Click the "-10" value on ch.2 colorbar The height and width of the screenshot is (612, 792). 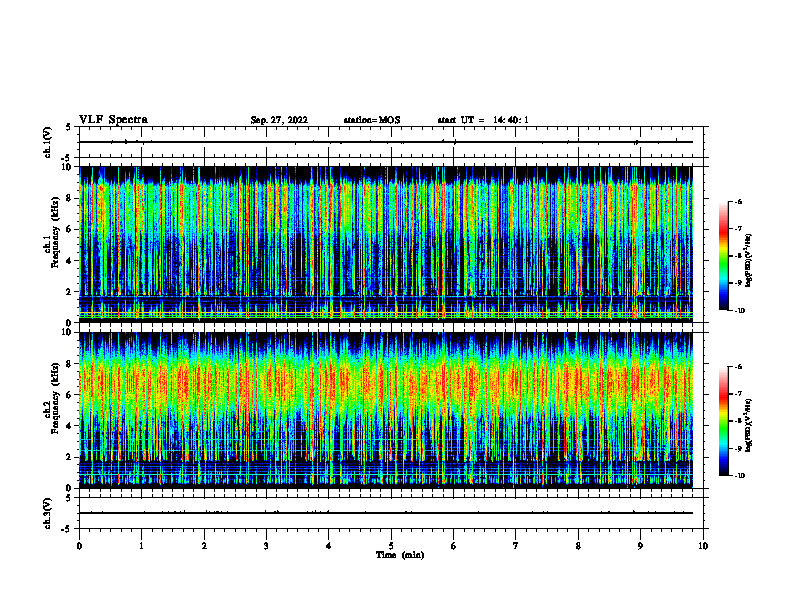(739, 476)
